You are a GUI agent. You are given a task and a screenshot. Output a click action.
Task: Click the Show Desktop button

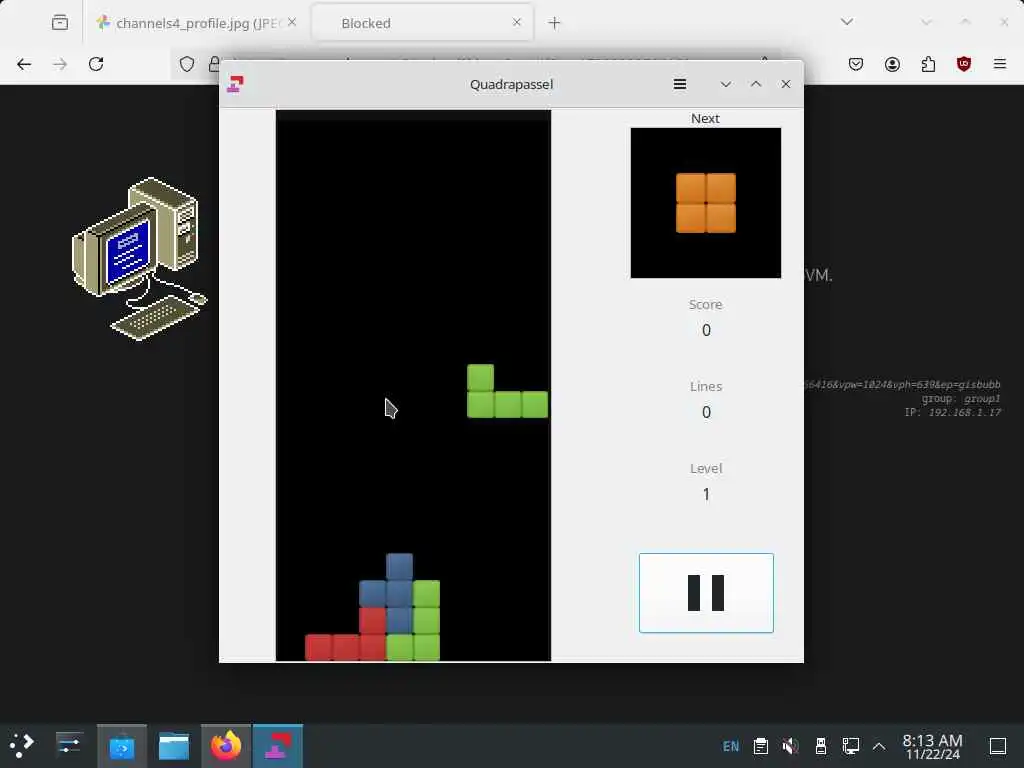pyautogui.click(x=998, y=746)
